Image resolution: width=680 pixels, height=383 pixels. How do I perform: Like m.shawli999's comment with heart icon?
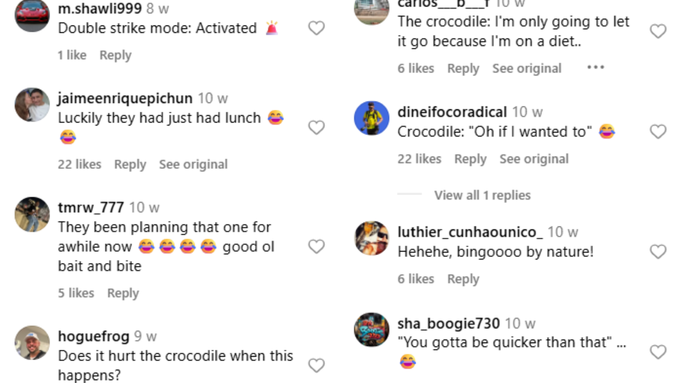[x=316, y=28]
